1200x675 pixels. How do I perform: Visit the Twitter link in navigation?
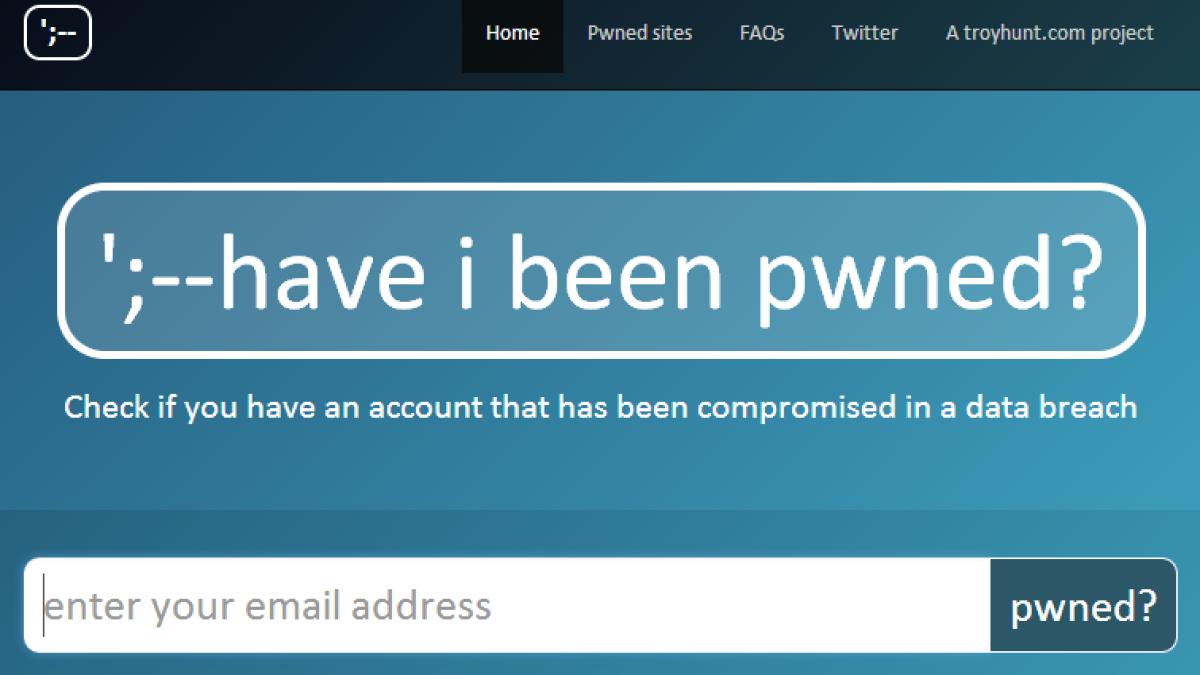point(865,33)
